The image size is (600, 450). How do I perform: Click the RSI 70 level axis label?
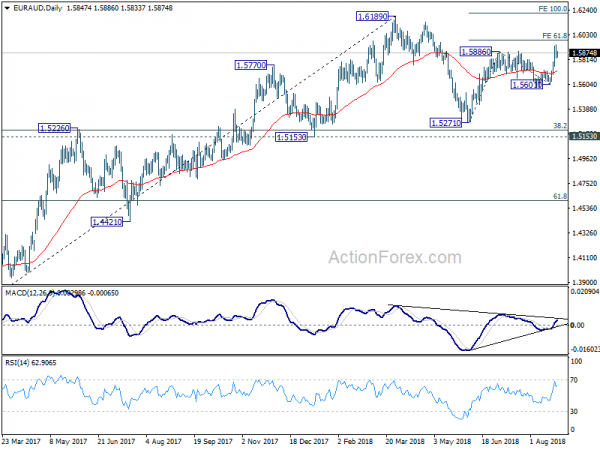point(574,380)
